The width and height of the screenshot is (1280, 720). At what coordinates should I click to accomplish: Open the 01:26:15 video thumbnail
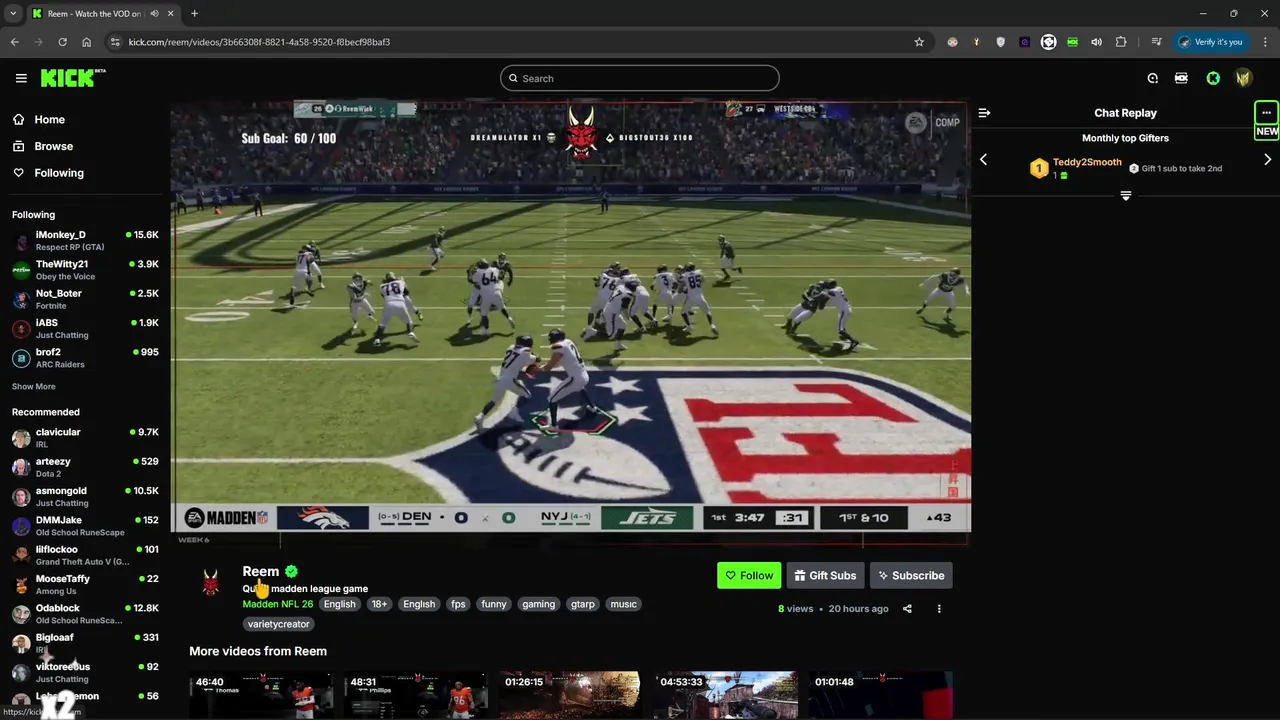point(571,695)
